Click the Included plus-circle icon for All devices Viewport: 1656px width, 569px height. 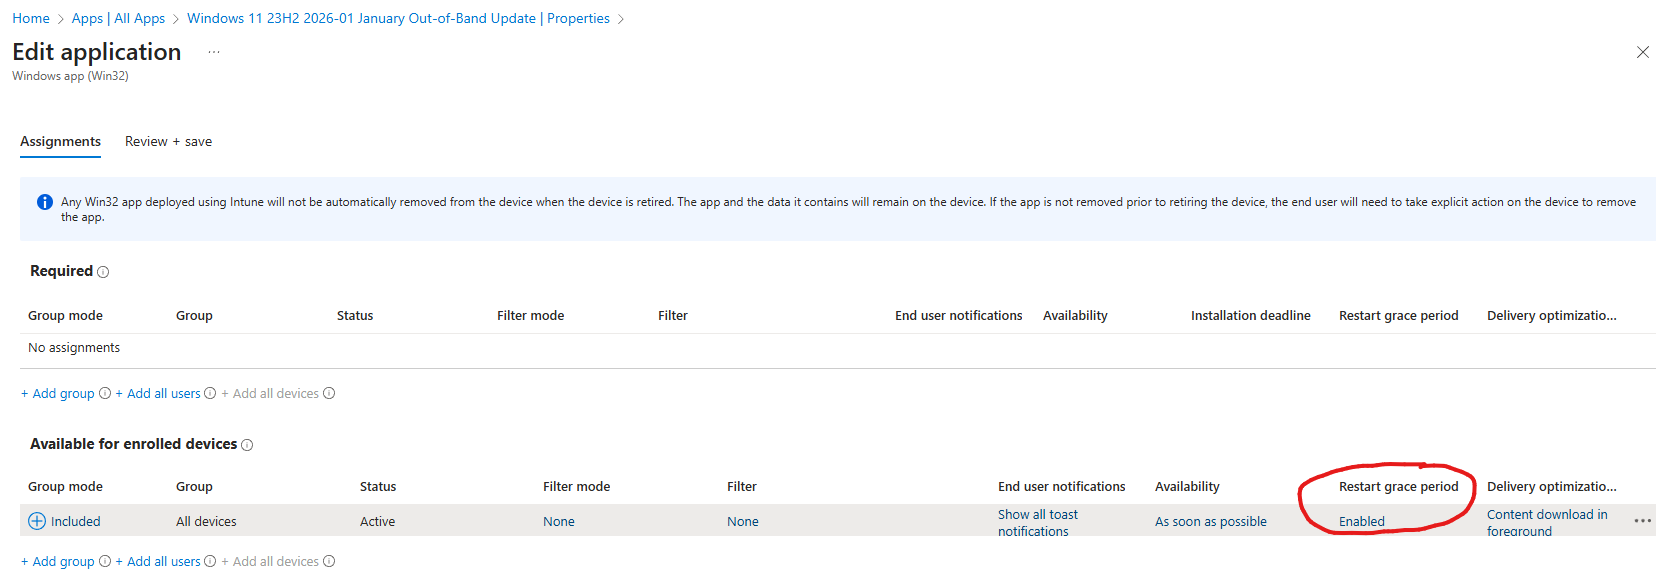(x=37, y=521)
